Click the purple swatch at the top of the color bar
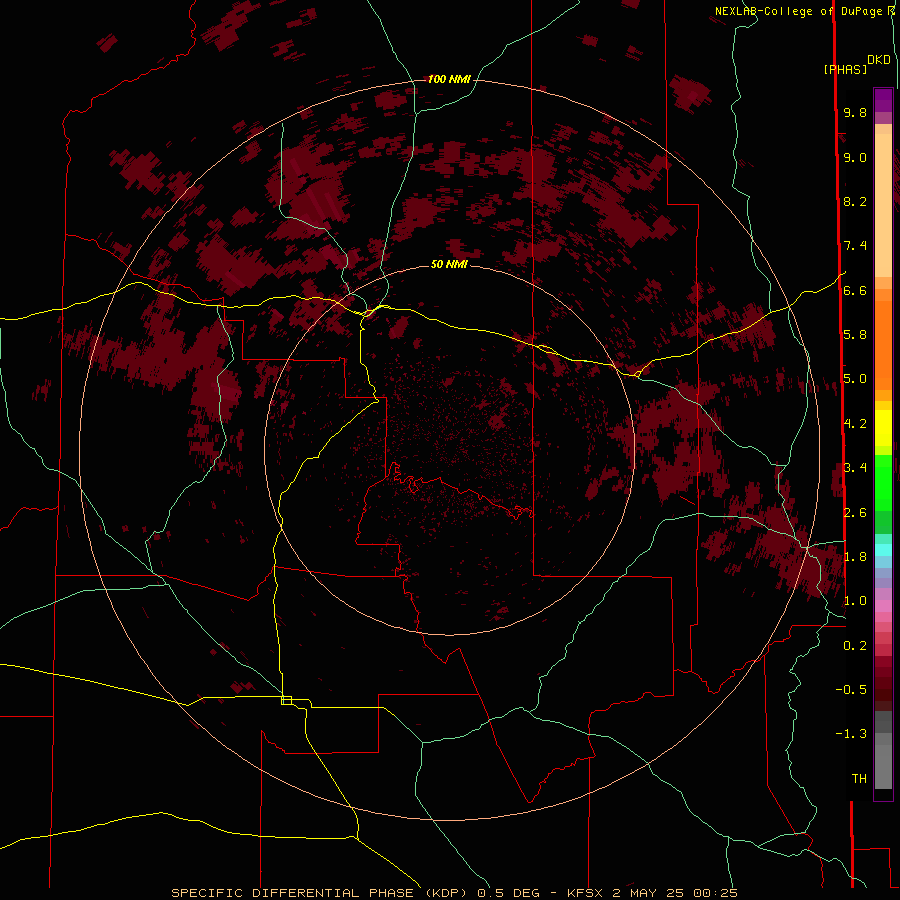The width and height of the screenshot is (900, 900). (883, 100)
